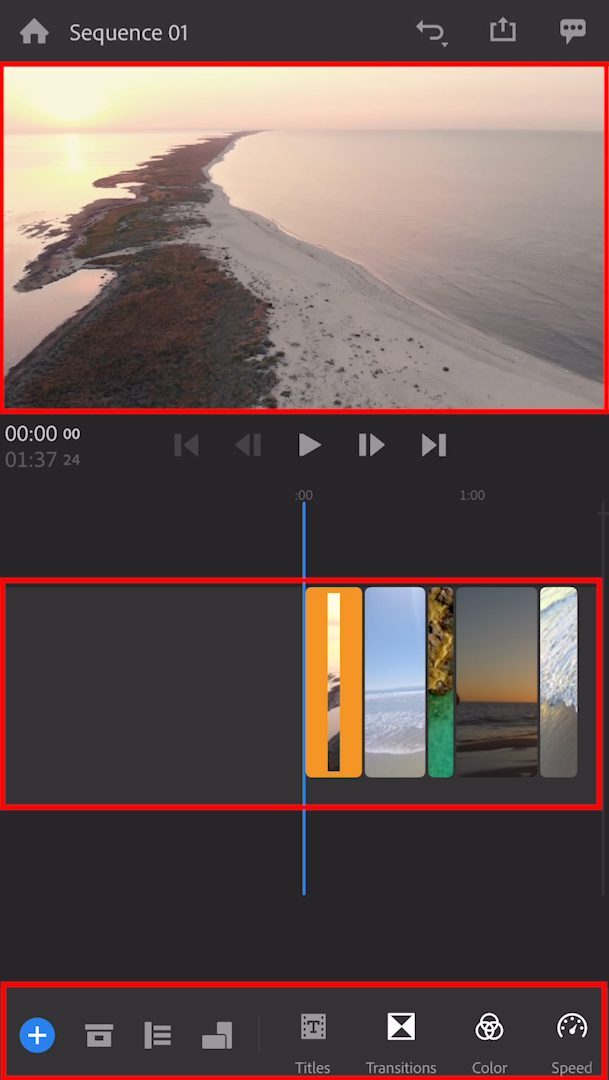
Task: Click the Sequence 01 title
Action: [129, 33]
